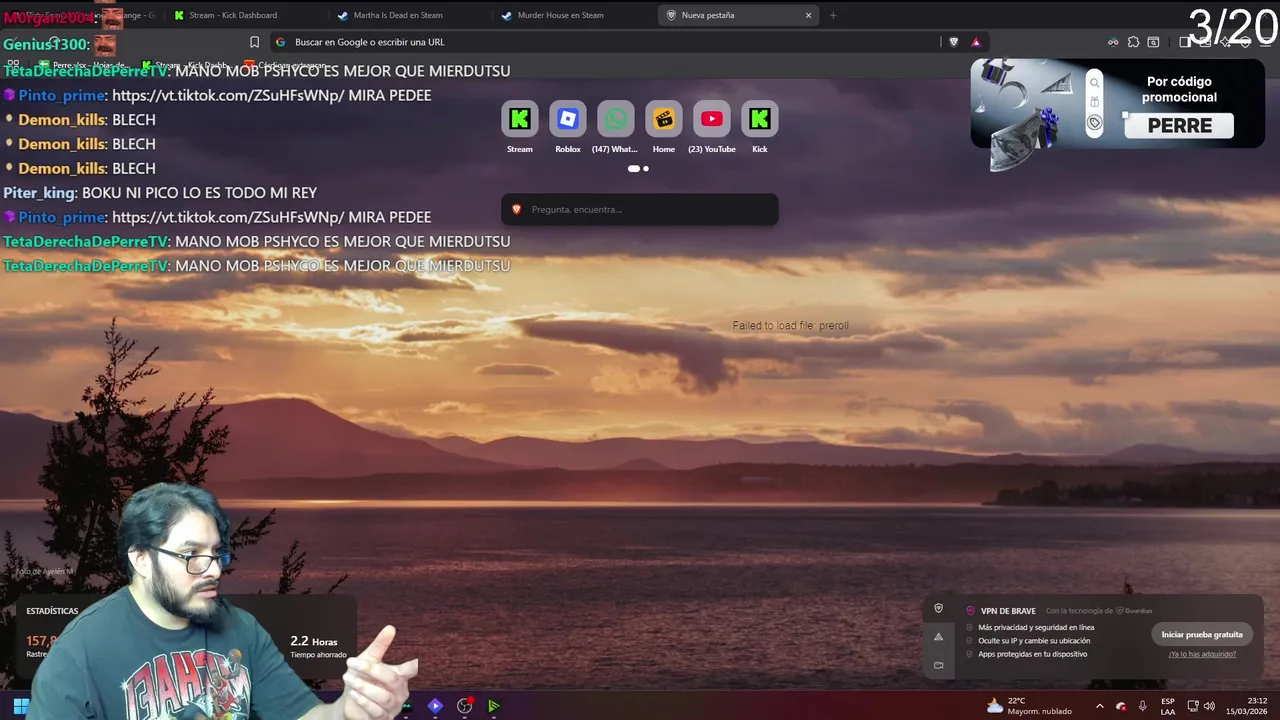Screen dimensions: 1280x720
Task: Click the red cloud tray icon
Action: (1121, 706)
